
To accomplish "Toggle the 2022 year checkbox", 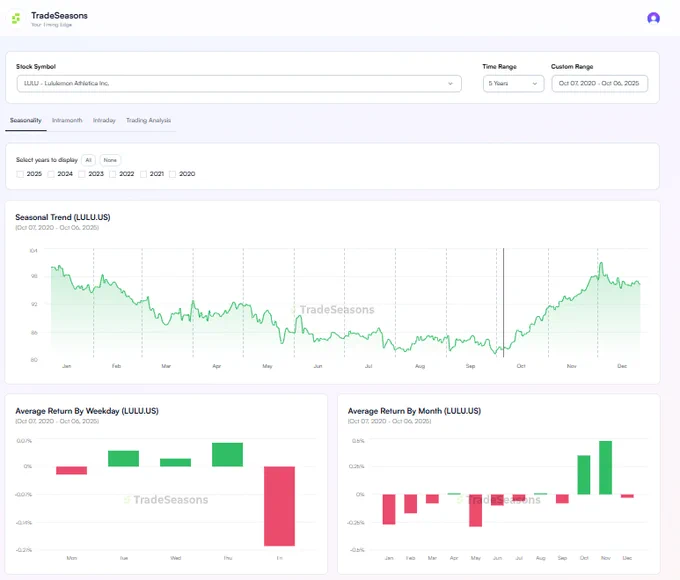I will 112,174.
